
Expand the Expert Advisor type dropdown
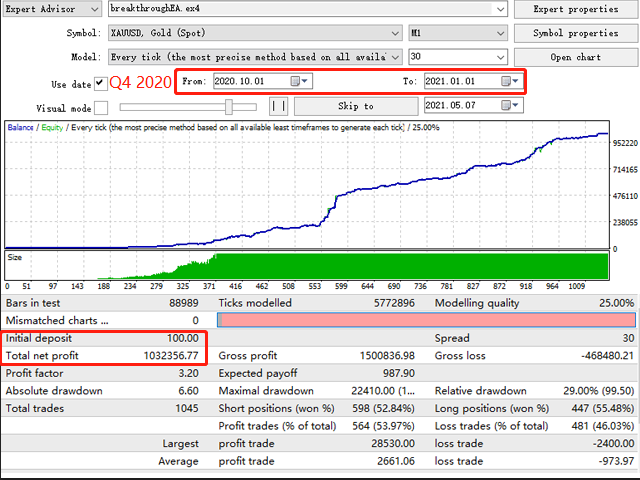click(x=94, y=9)
